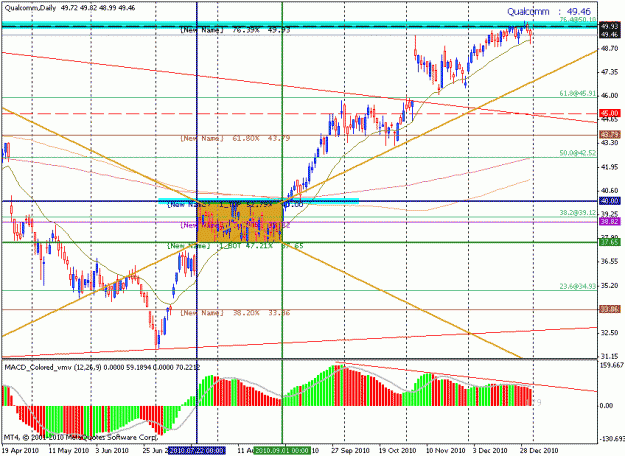Select the orange consolidation rectangle on chart
Viewport: 625px width, 456px height.
(240, 222)
